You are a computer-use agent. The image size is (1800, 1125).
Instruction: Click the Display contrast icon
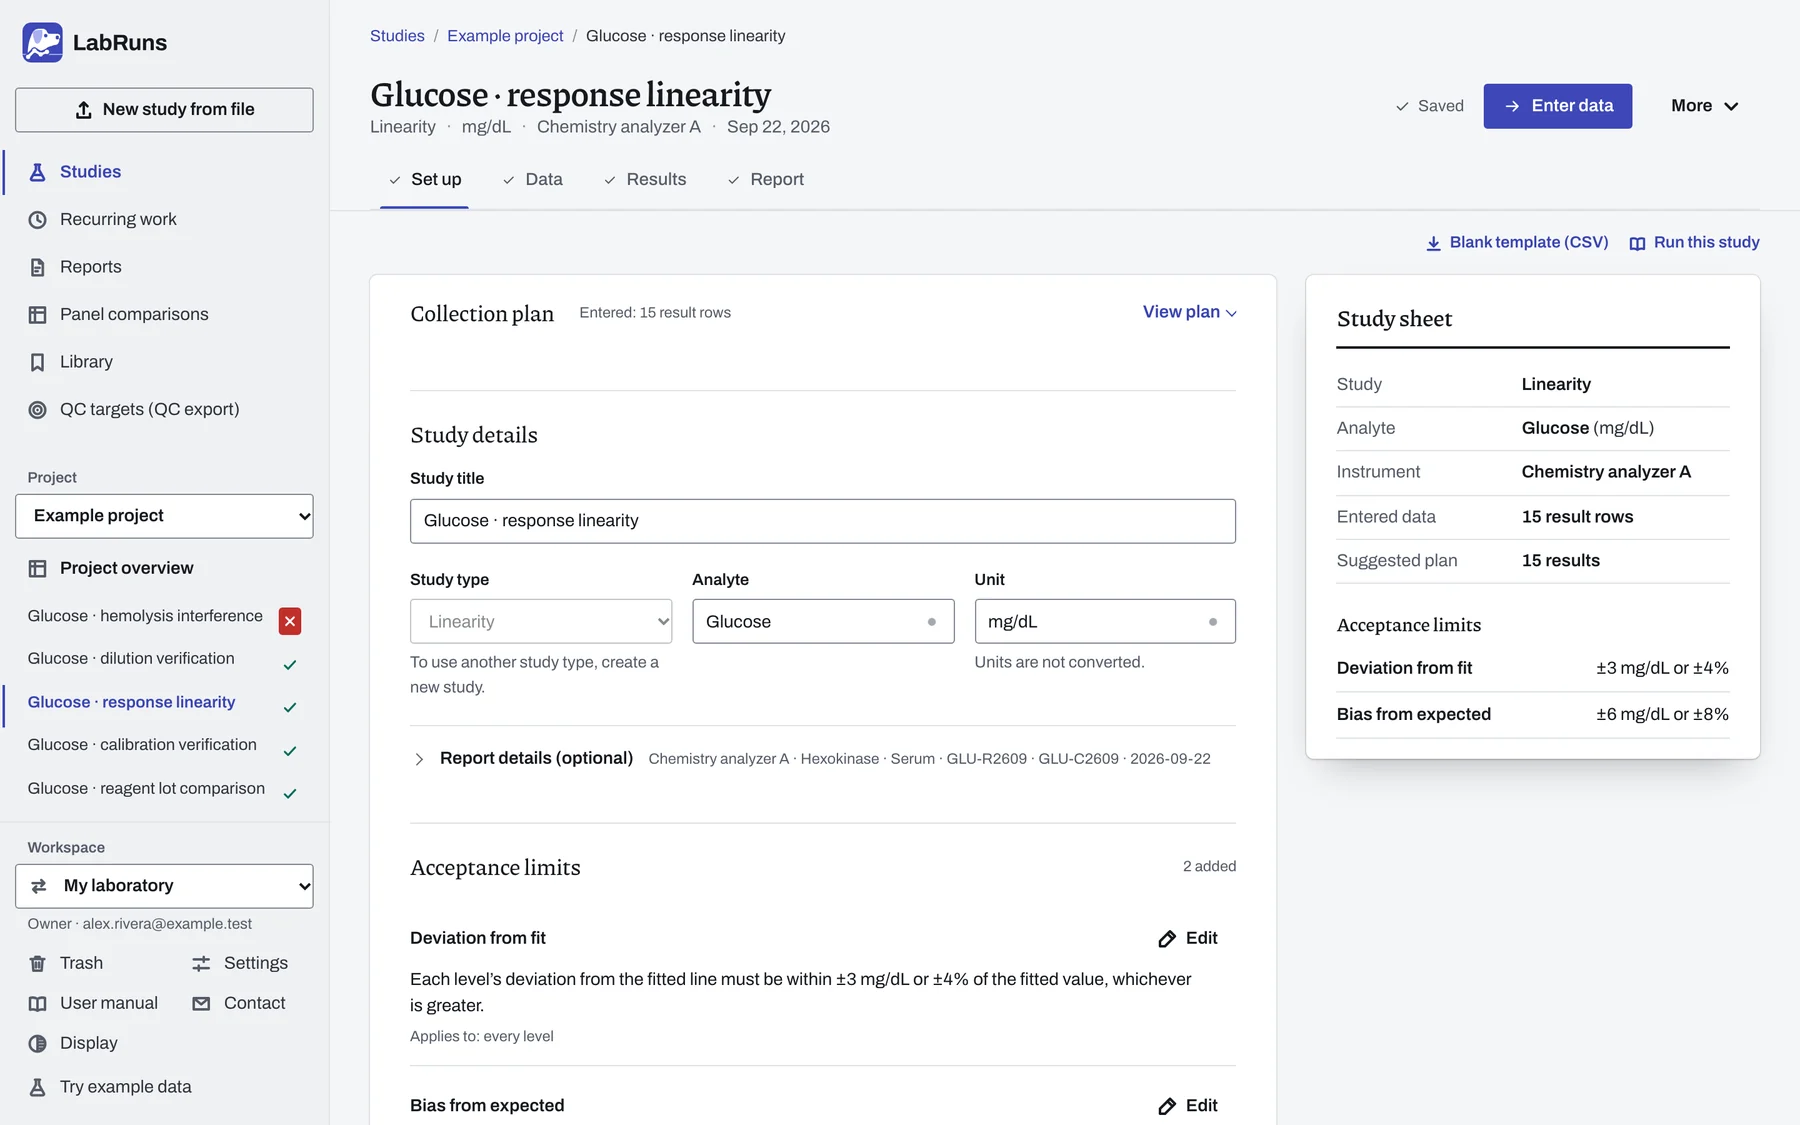pyautogui.click(x=37, y=1043)
